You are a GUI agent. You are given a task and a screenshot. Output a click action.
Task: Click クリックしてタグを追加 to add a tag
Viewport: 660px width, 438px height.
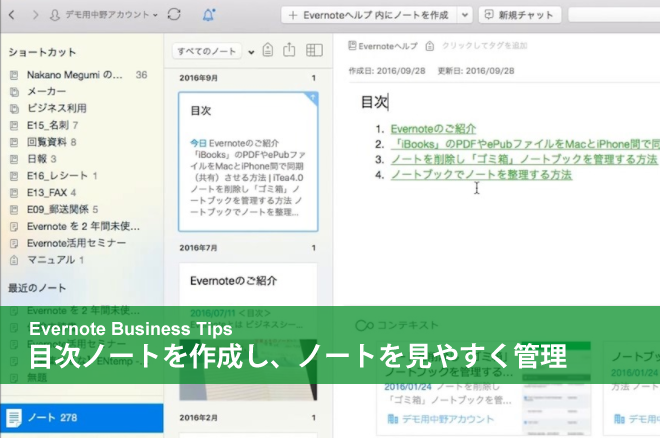point(484,45)
